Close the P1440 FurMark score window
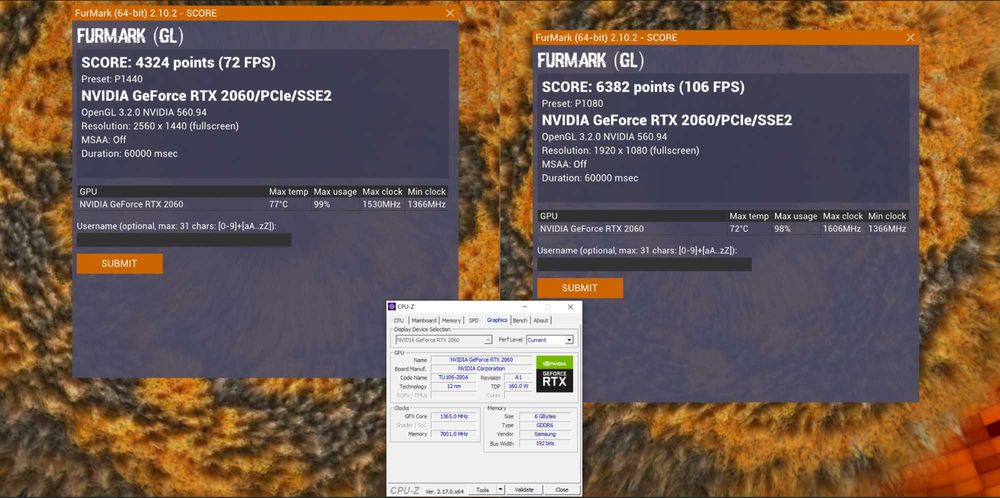 (450, 13)
